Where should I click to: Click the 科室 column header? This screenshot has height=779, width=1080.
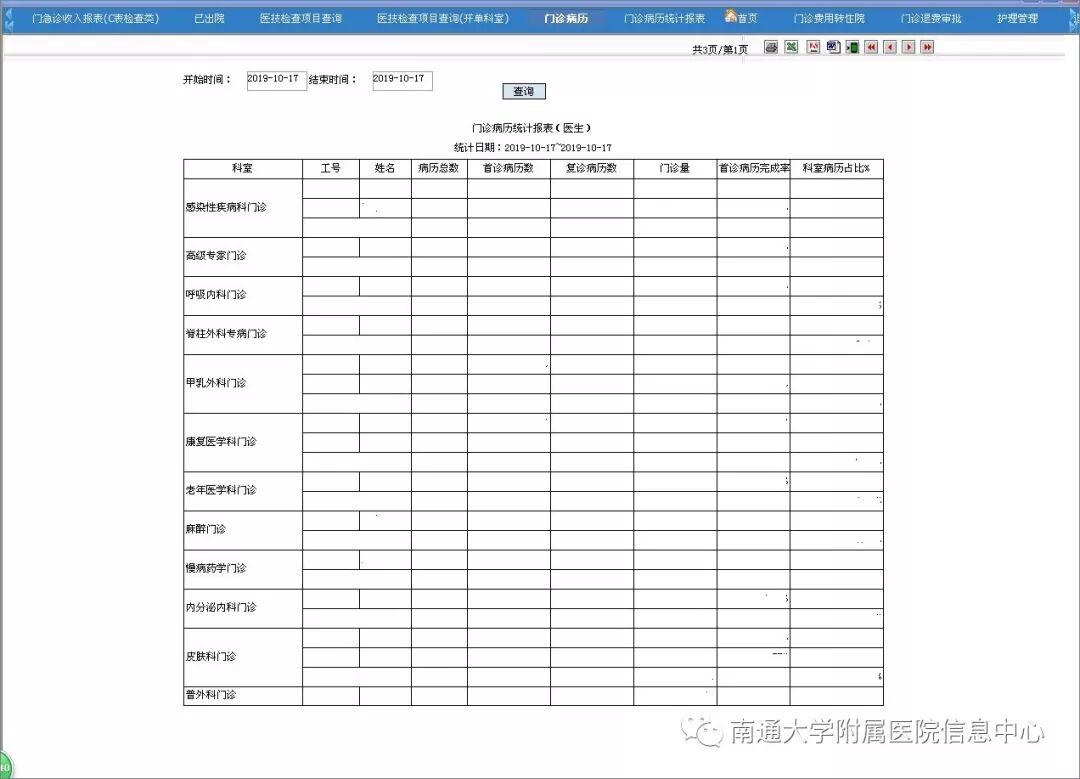(x=242, y=169)
